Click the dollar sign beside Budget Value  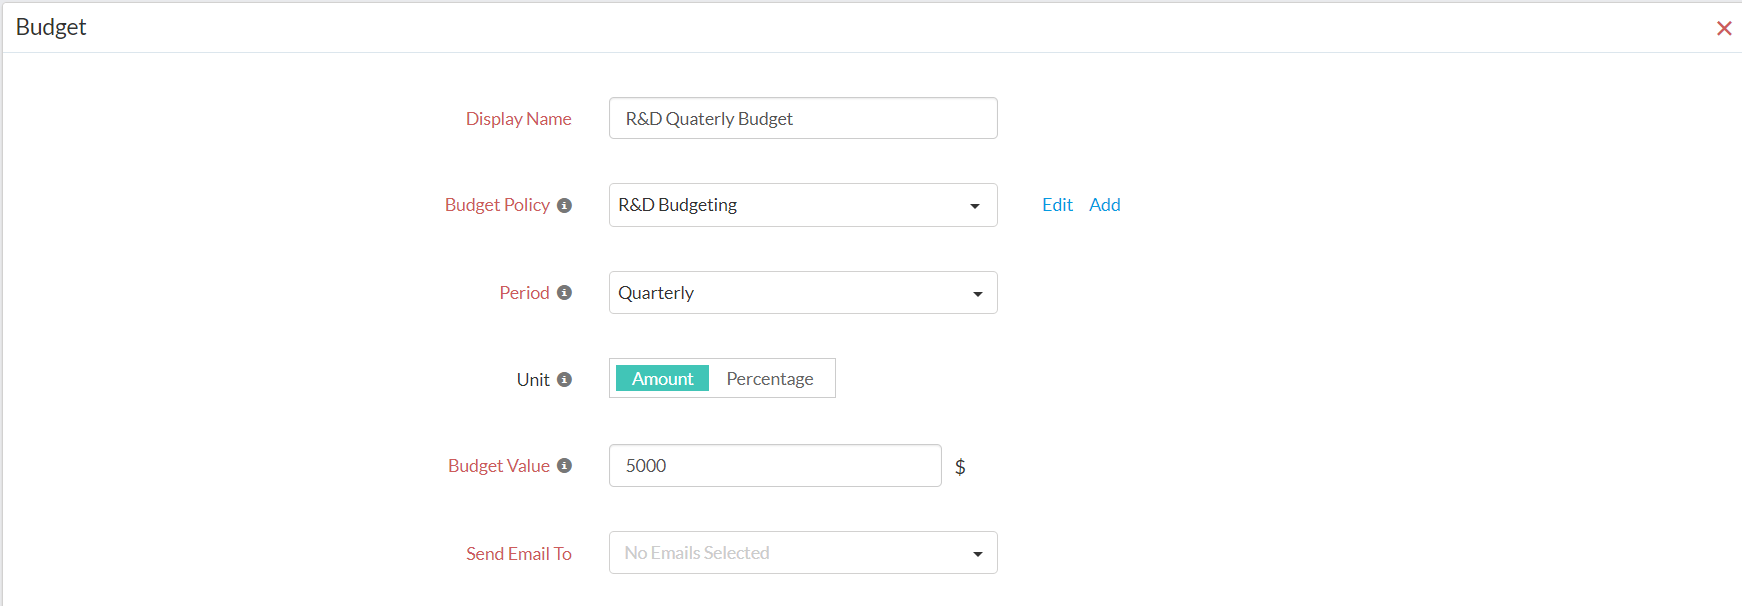click(x=960, y=465)
